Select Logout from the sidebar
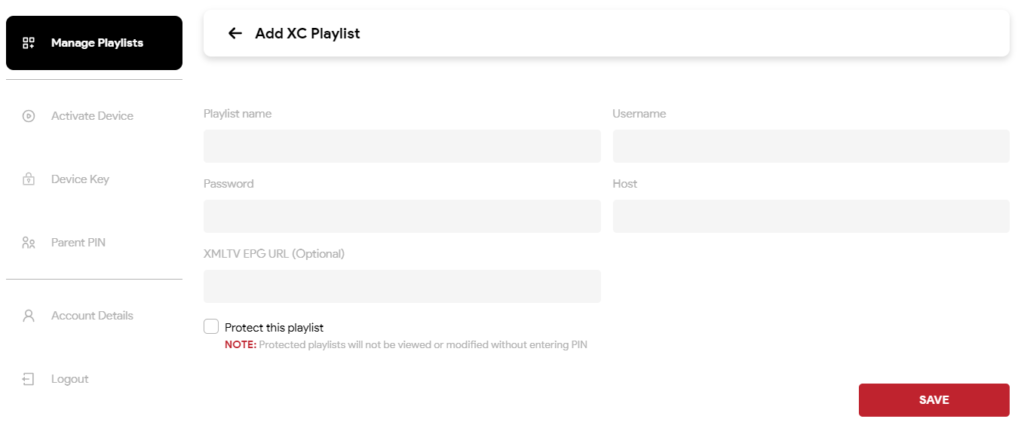 point(70,379)
